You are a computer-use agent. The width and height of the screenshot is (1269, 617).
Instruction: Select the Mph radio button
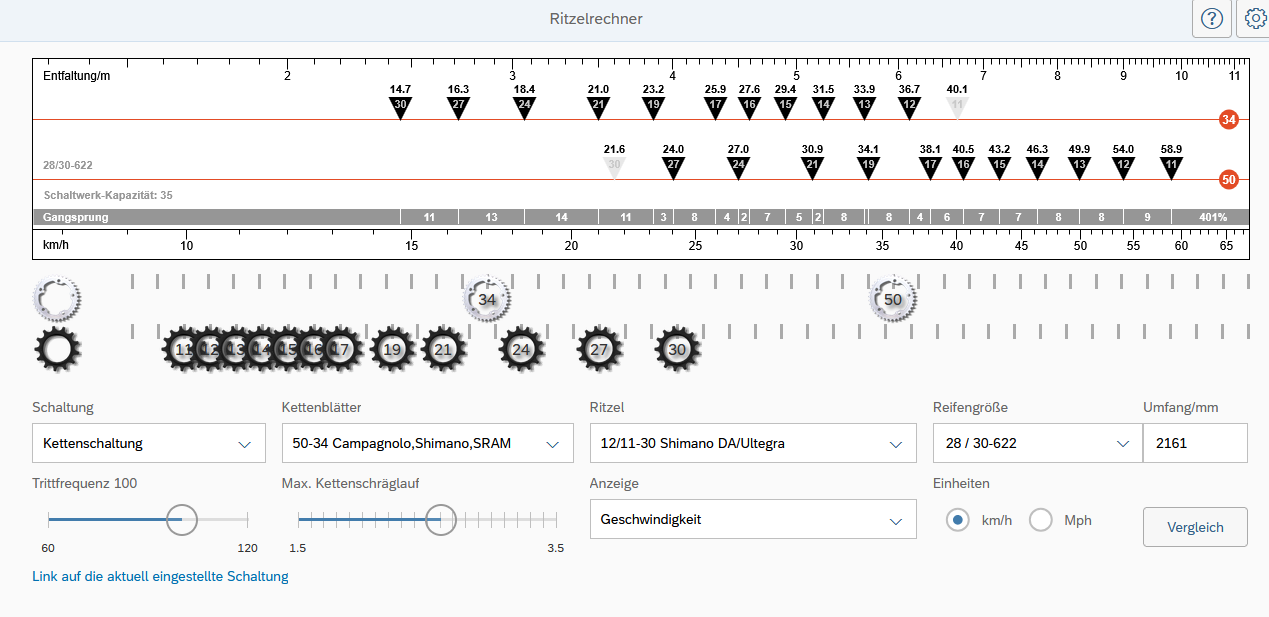point(1041,520)
